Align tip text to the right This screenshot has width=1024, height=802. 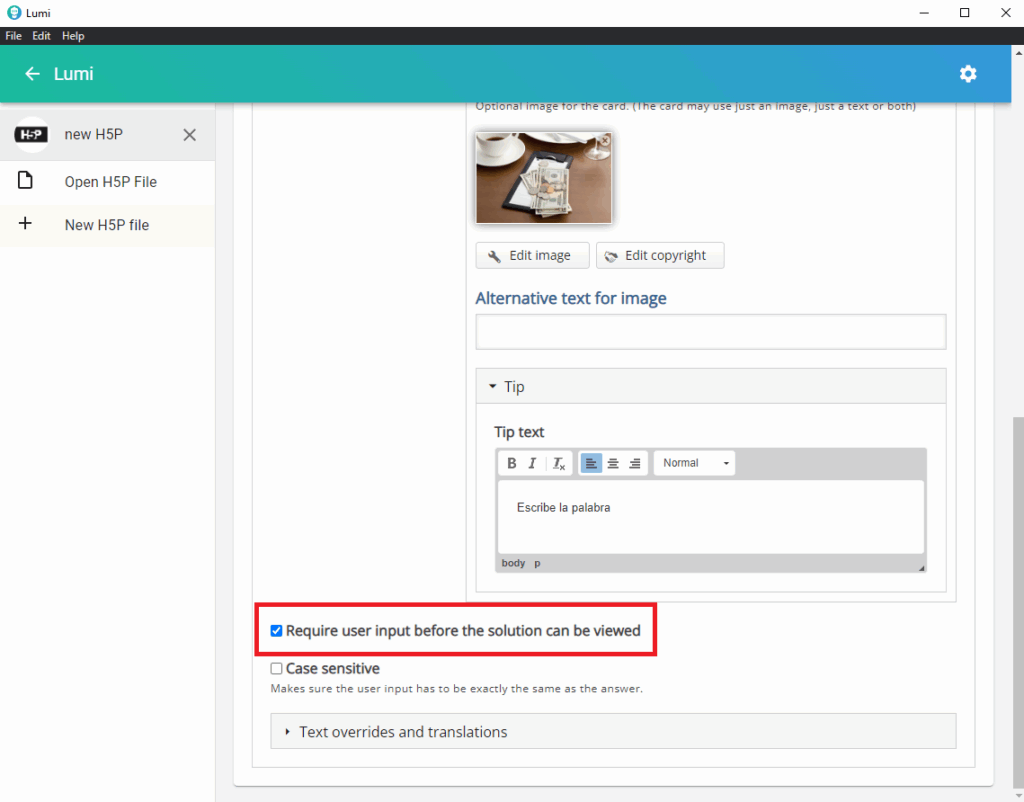pyautogui.click(x=634, y=463)
